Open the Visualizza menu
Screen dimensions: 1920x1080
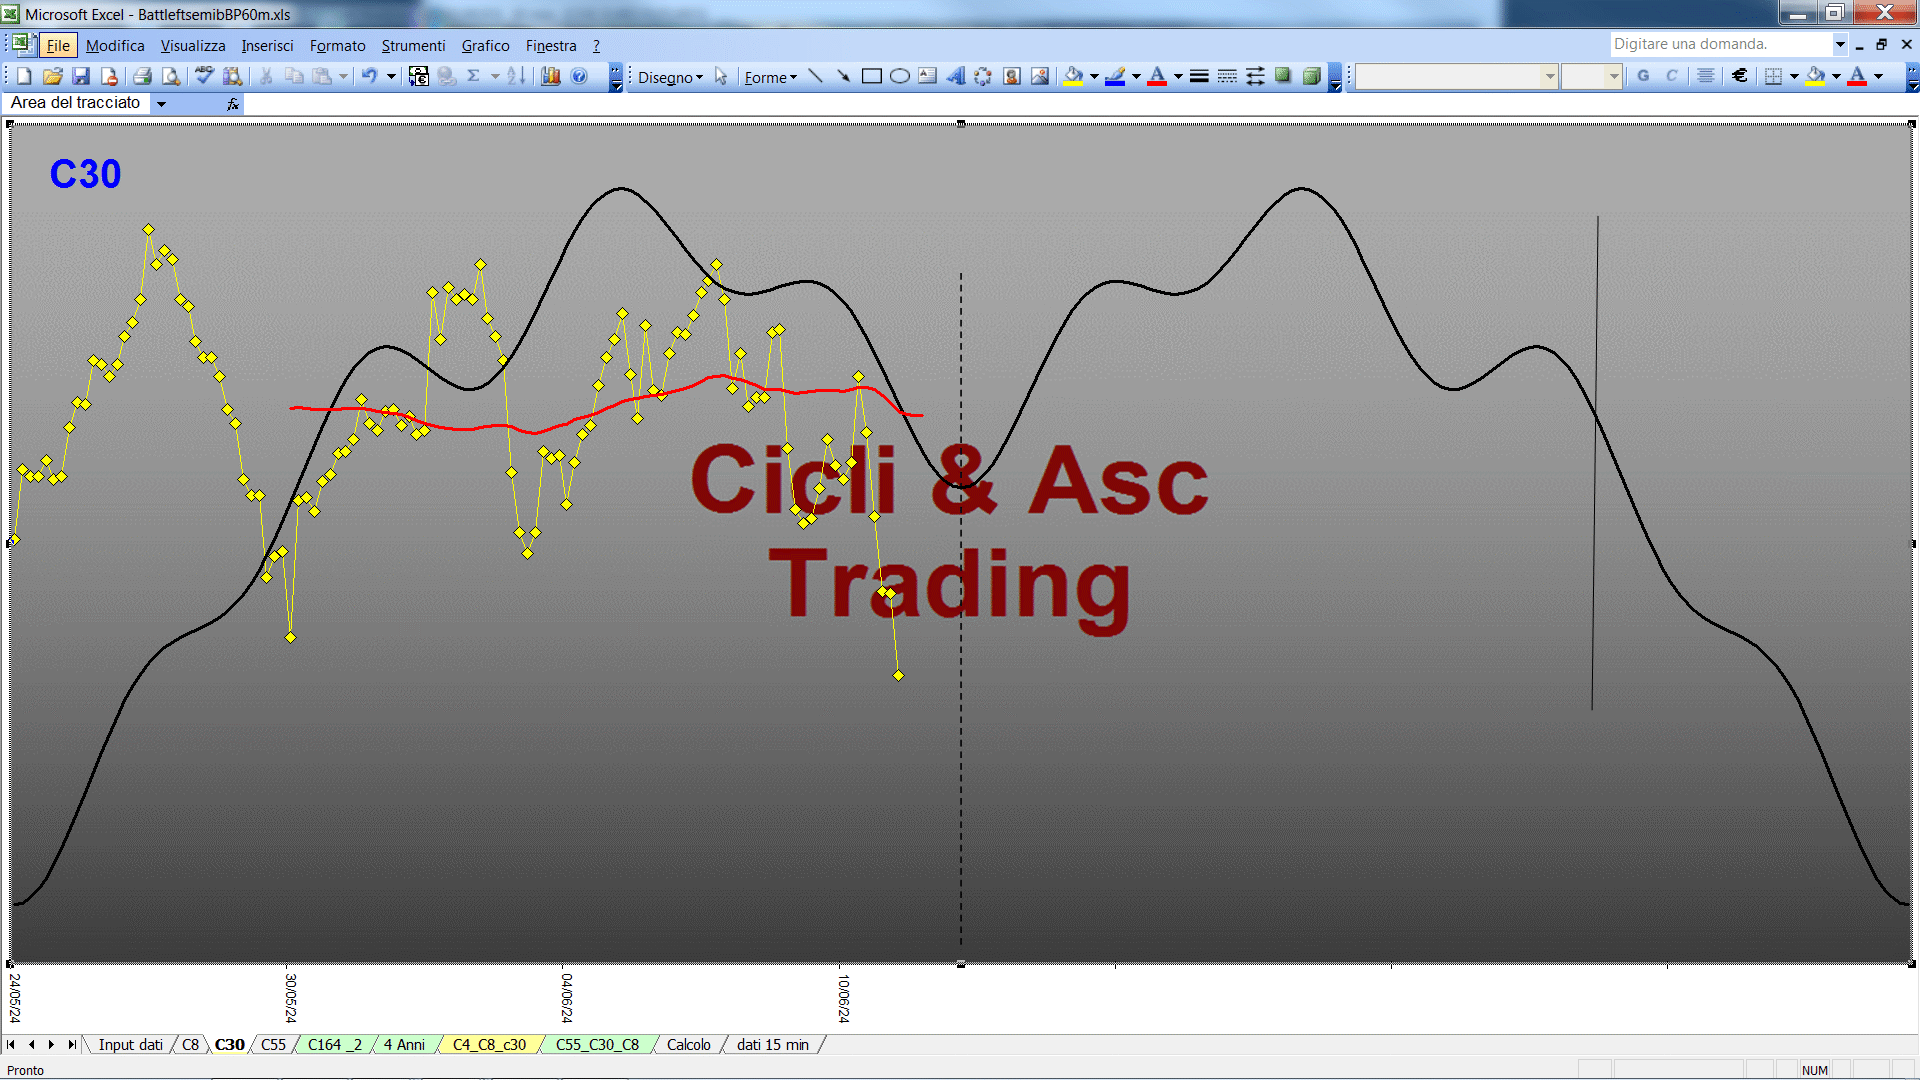tap(193, 46)
